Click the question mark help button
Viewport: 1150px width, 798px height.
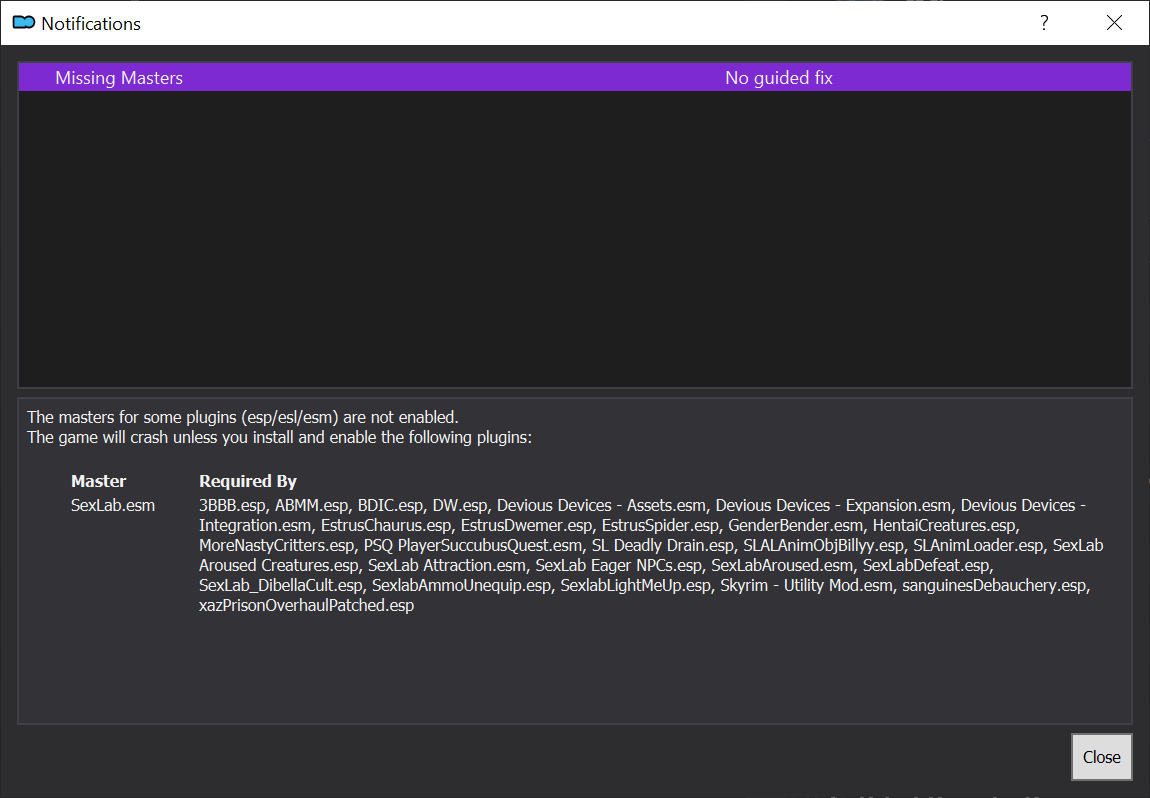[x=1044, y=23]
